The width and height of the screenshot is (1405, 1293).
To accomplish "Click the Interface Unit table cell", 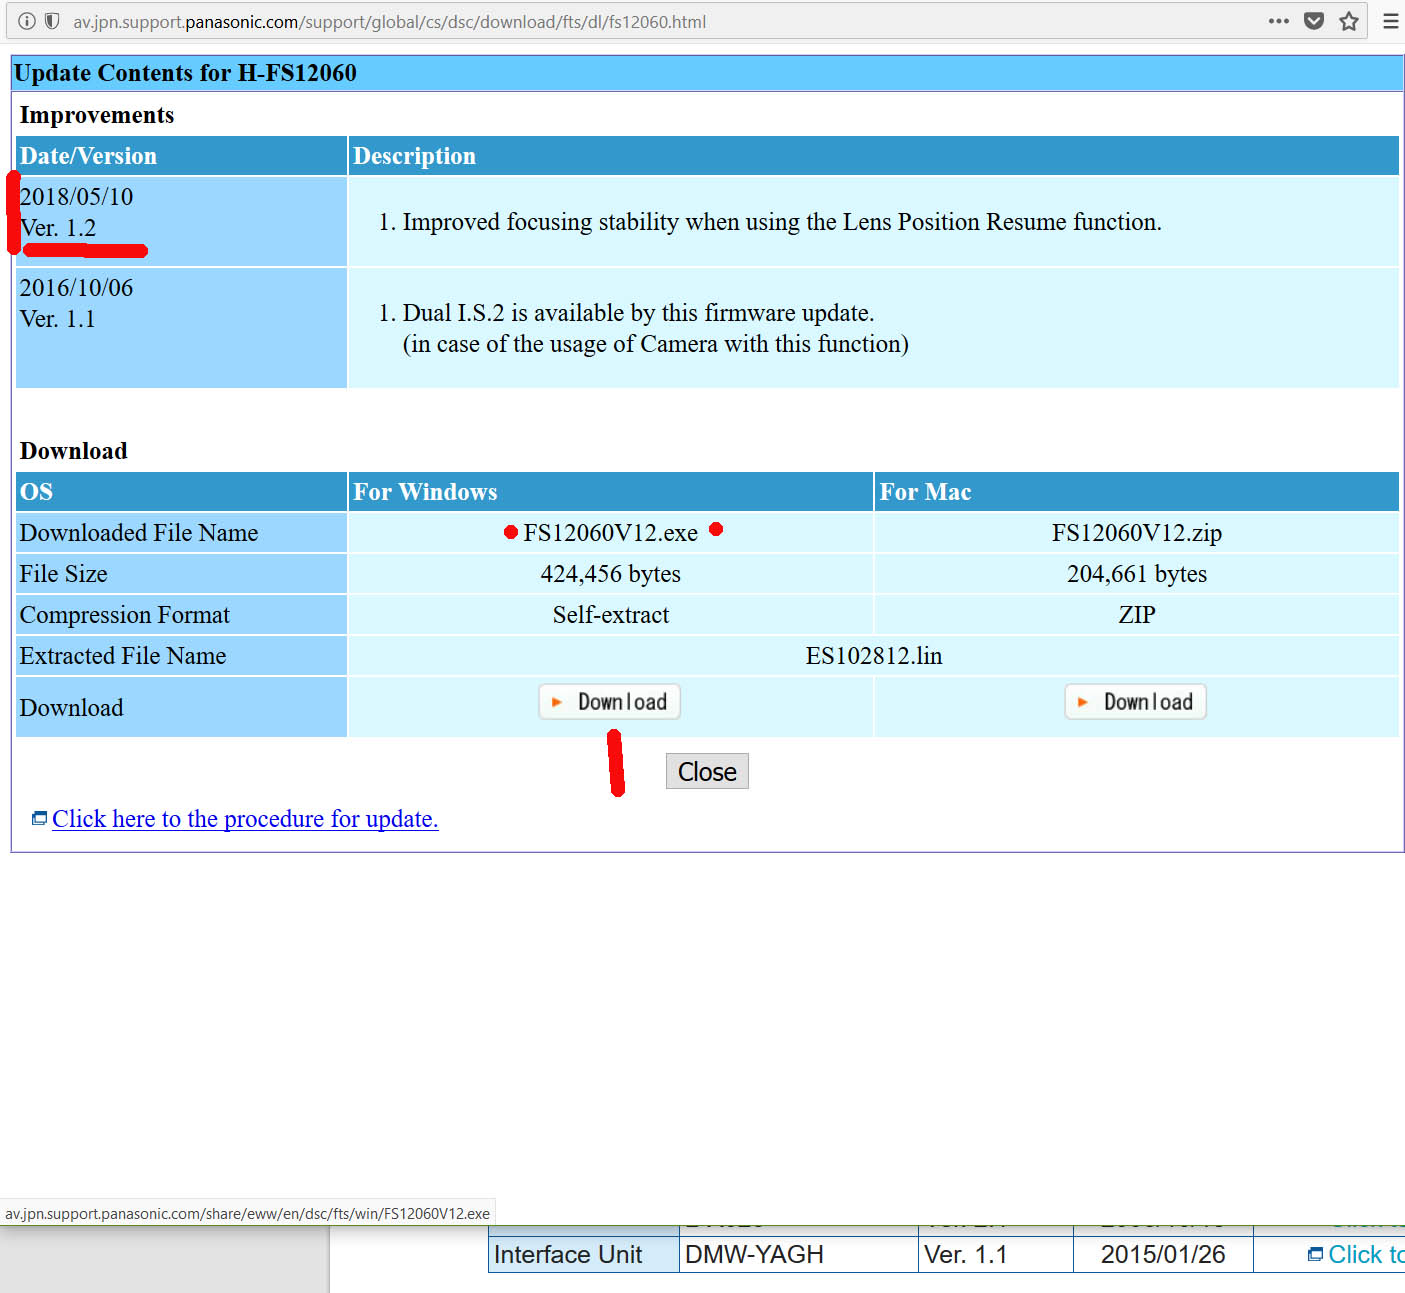I will pyautogui.click(x=568, y=1254).
